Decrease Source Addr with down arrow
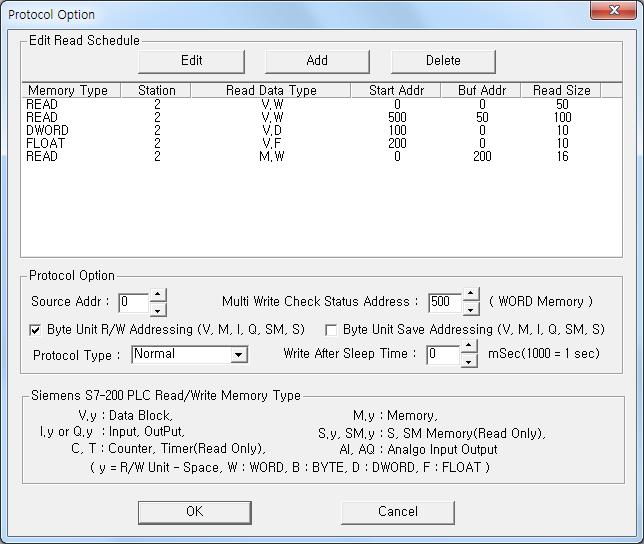 point(158,308)
